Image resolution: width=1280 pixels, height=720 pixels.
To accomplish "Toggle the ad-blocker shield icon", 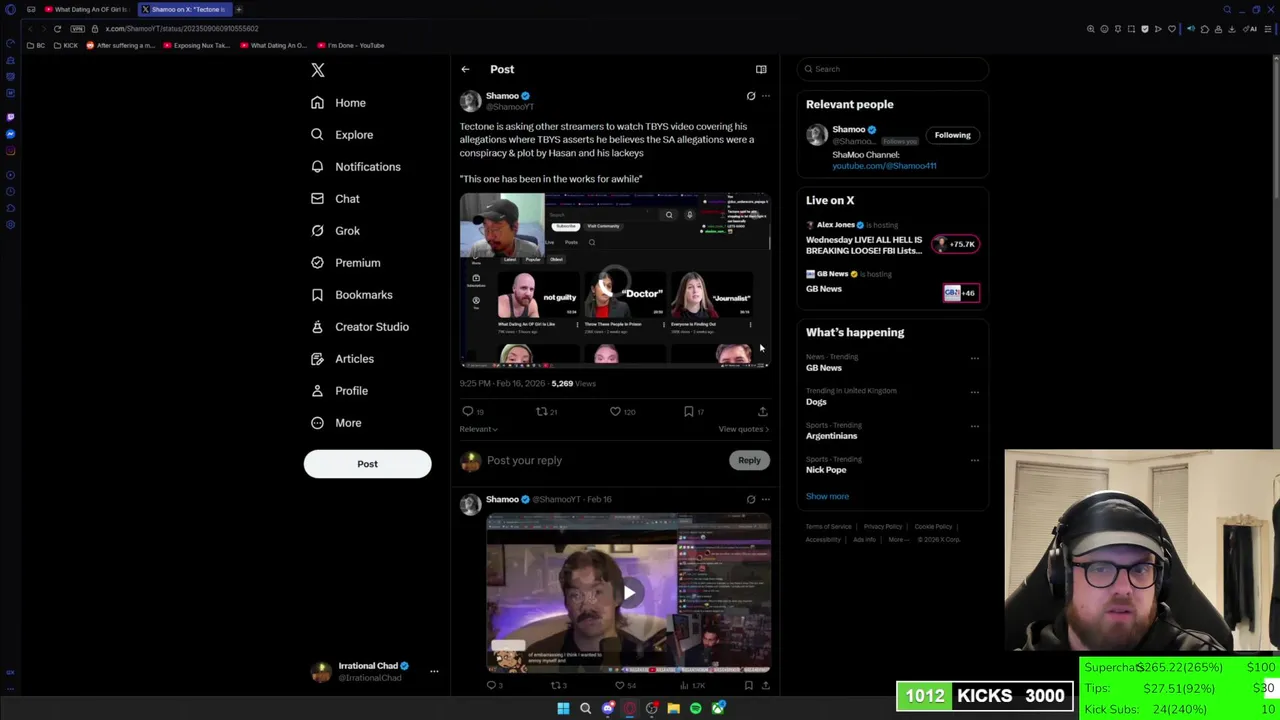I will [x=1145, y=29].
